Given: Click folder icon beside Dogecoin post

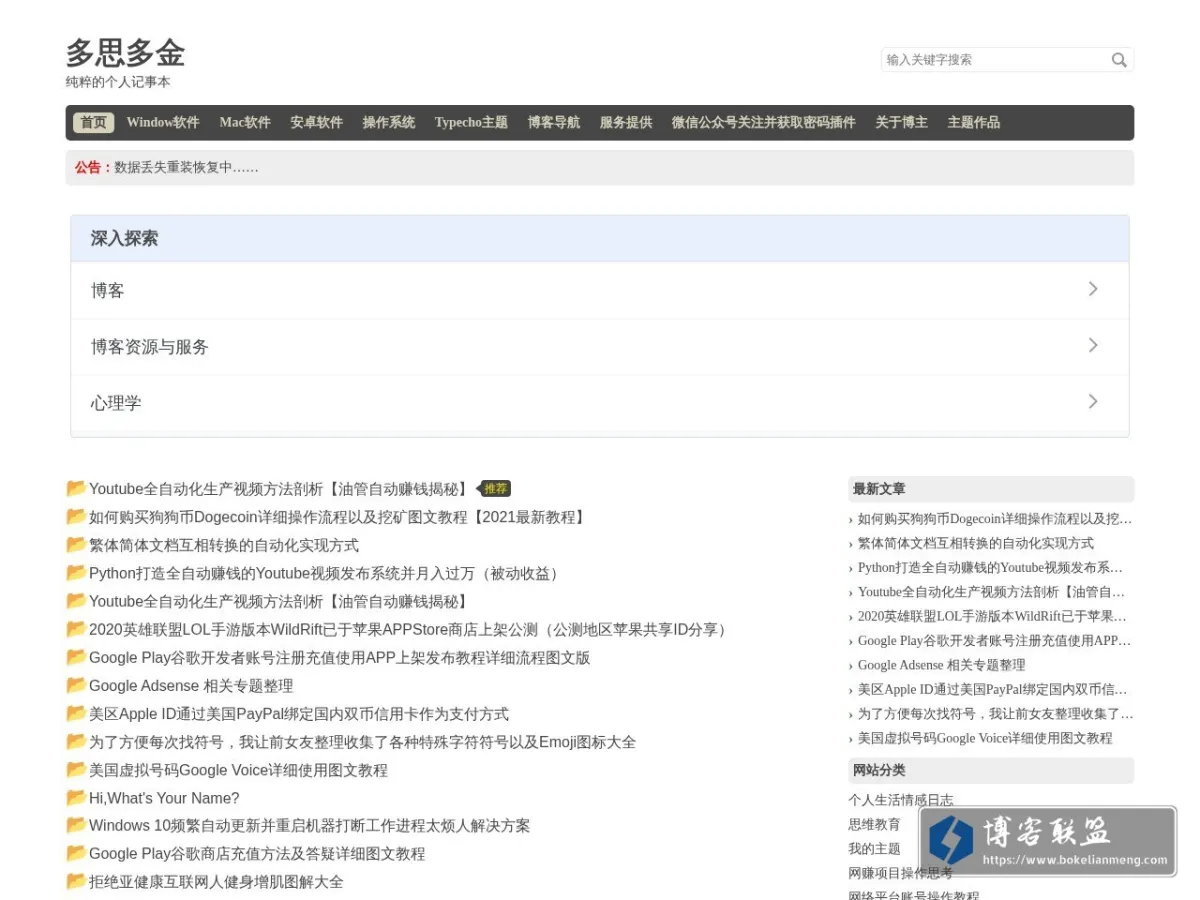Looking at the screenshot, I should click(x=76, y=516).
